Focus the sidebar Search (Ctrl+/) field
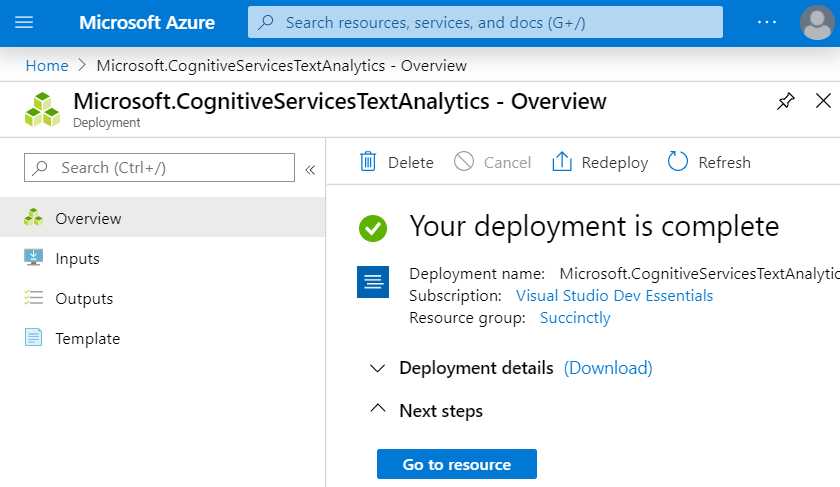 [159, 168]
